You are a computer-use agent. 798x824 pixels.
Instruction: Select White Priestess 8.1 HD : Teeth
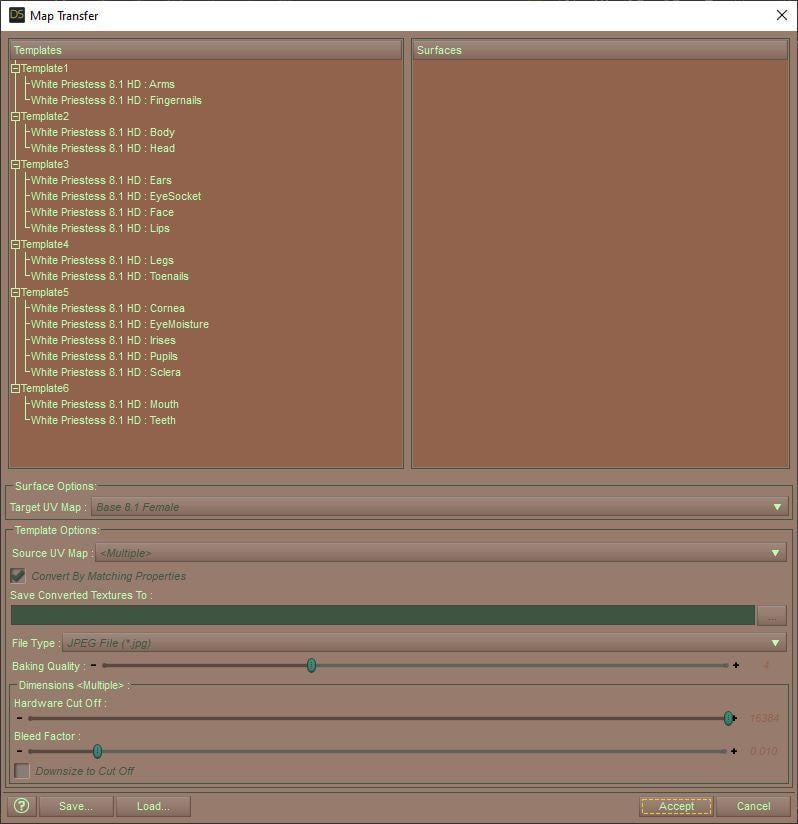click(103, 420)
